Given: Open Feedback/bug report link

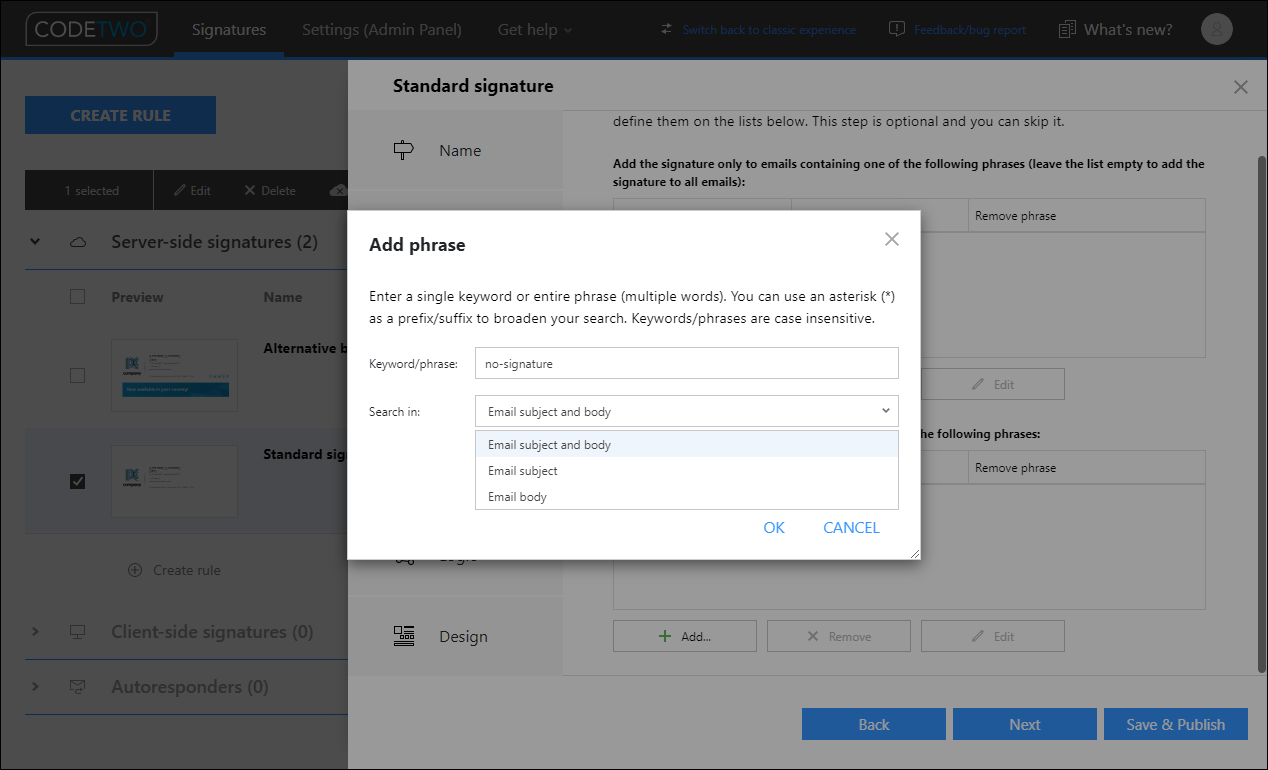Looking at the screenshot, I should tap(970, 30).
